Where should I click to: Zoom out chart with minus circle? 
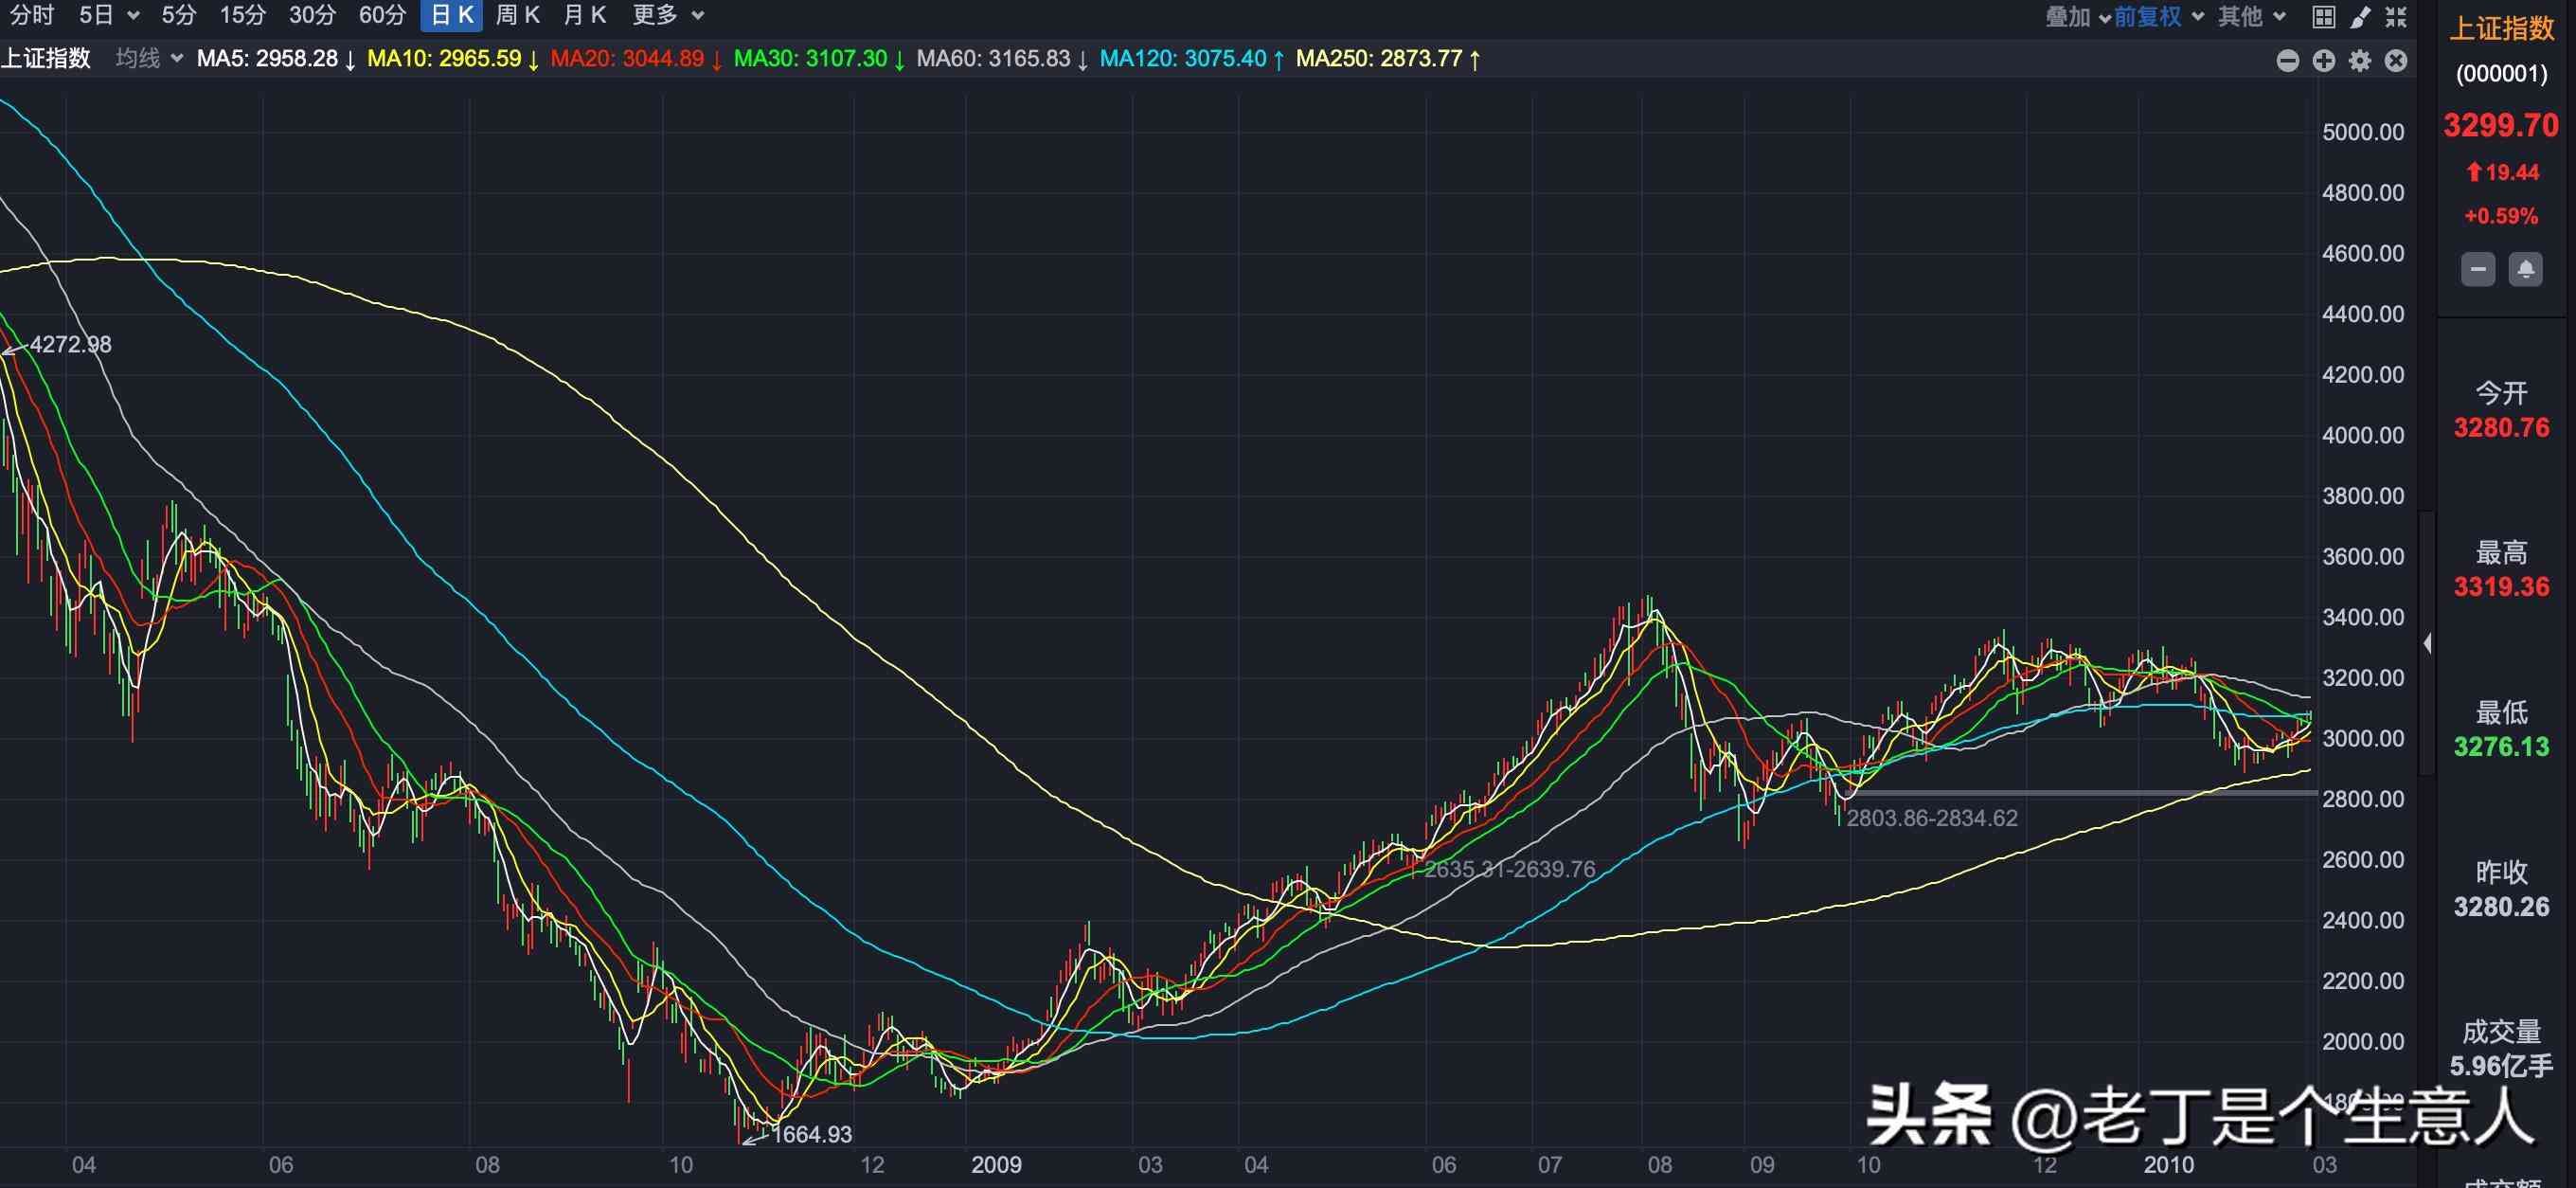(x=2287, y=61)
